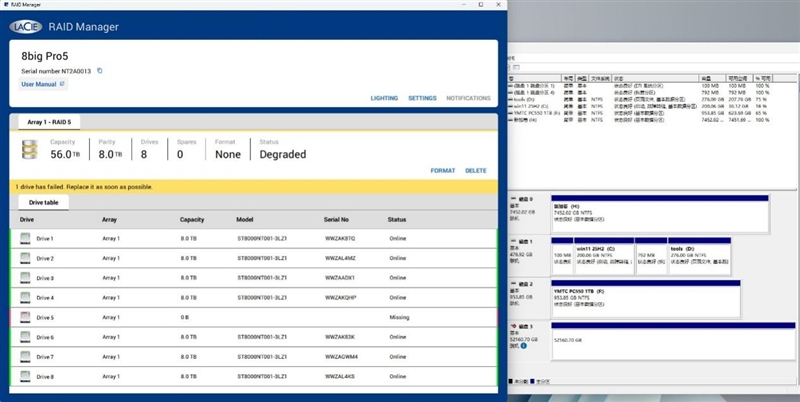Click the 56.0 TB capacity value
This screenshot has height=402, width=800.
coord(65,155)
